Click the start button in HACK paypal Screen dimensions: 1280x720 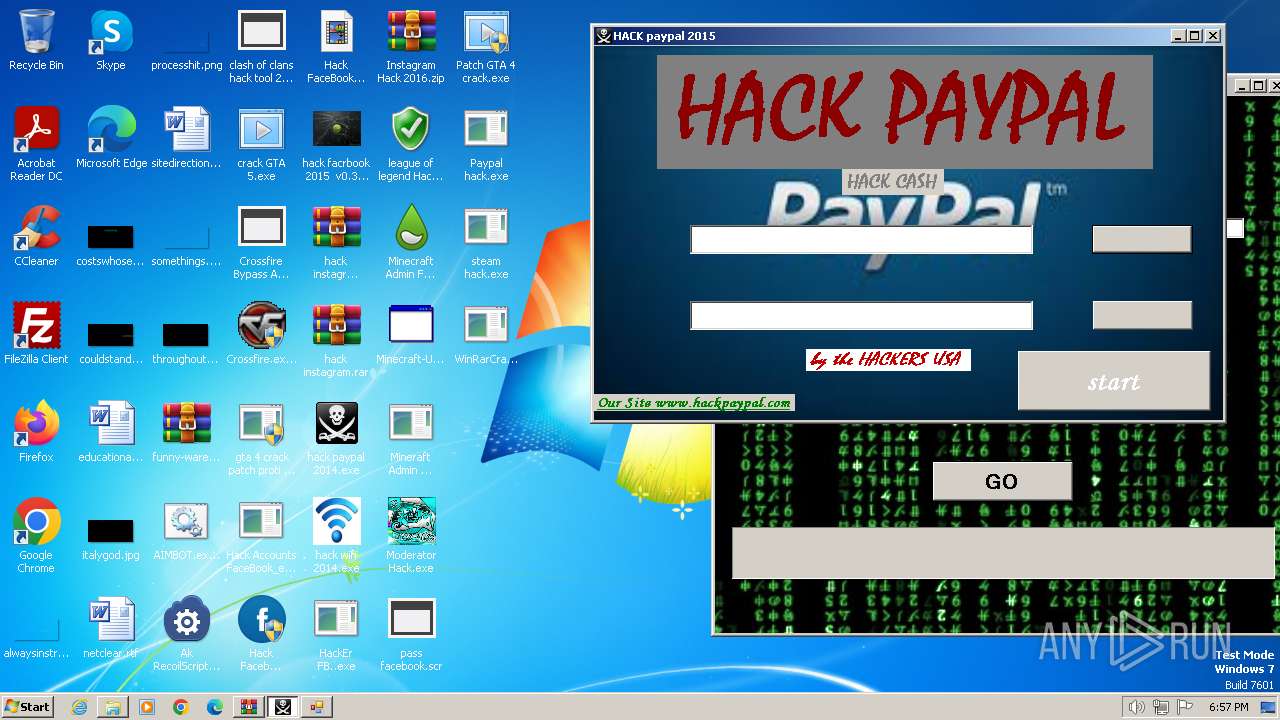coord(1114,380)
